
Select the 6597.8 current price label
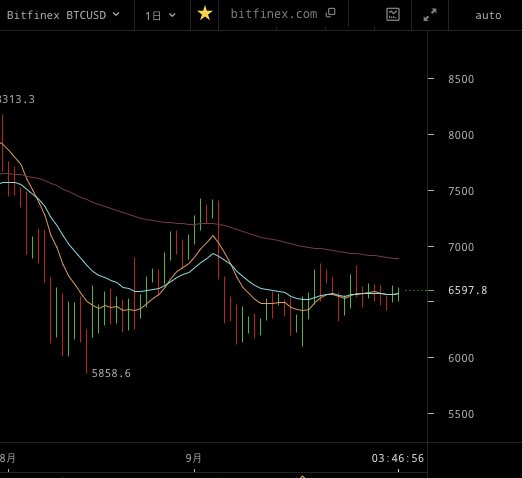tap(468, 290)
